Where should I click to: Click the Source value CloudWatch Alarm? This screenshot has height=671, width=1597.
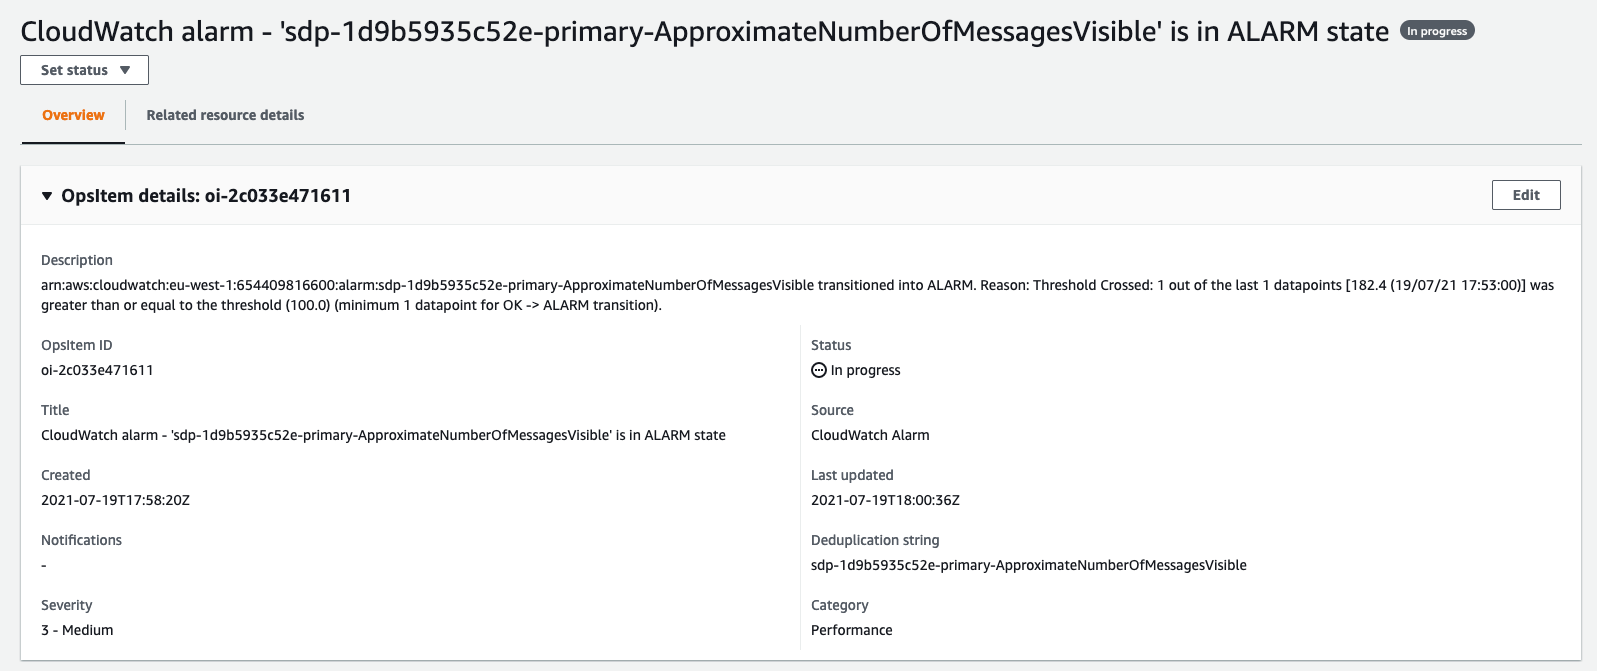tap(870, 435)
